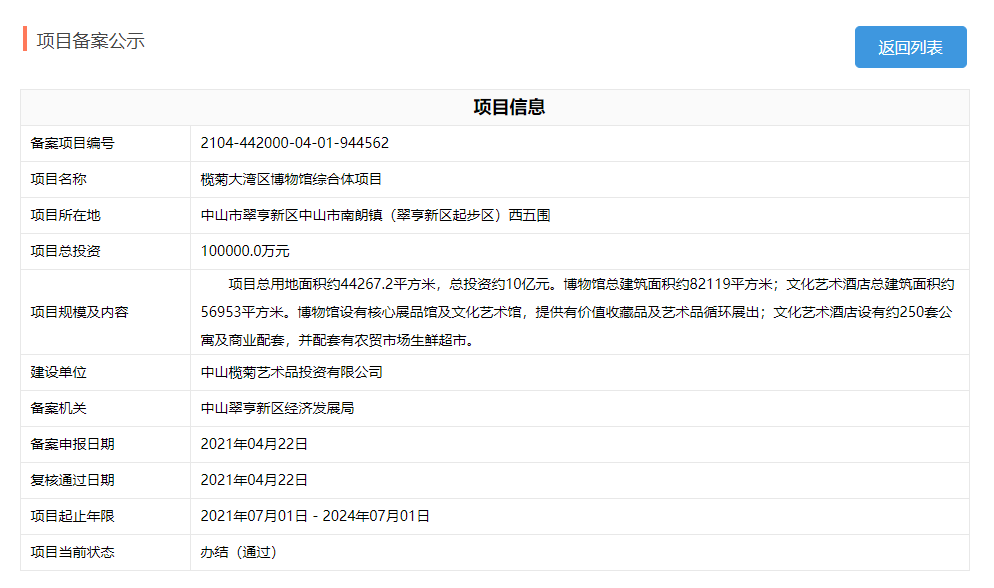This screenshot has height=588, width=994.
Task: Click the 建设单位 label cell
Action: (105, 373)
